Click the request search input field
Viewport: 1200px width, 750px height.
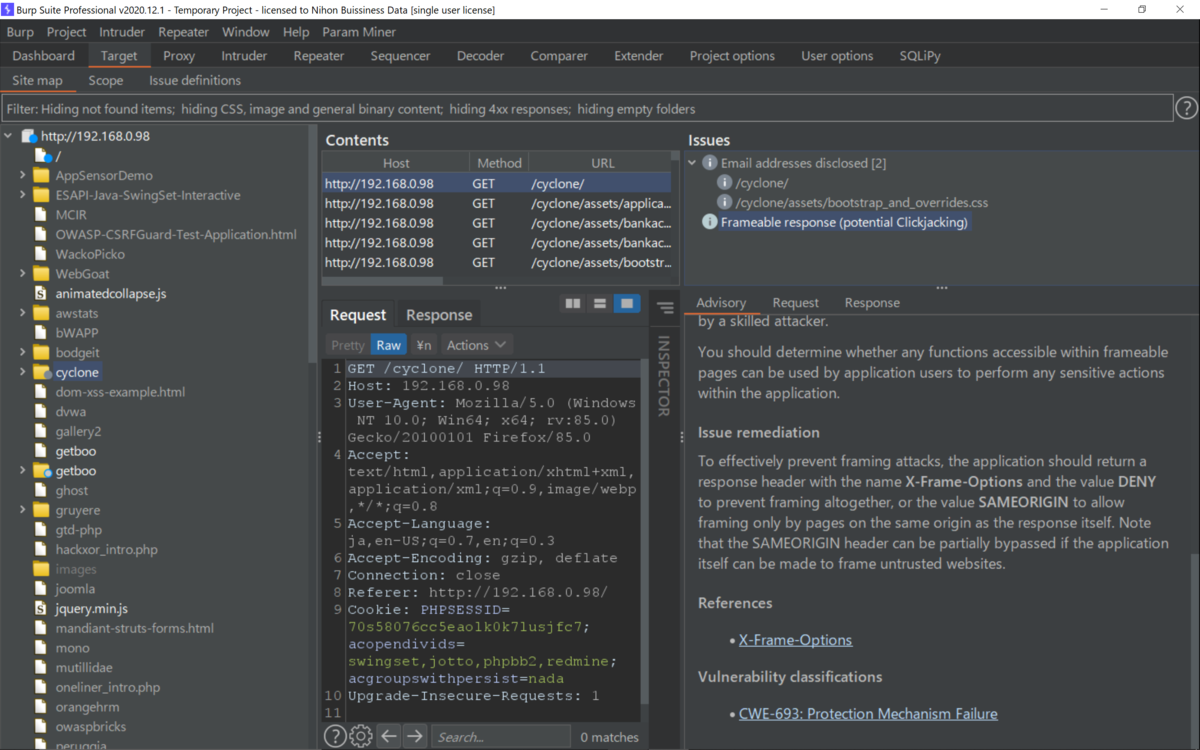[501, 737]
